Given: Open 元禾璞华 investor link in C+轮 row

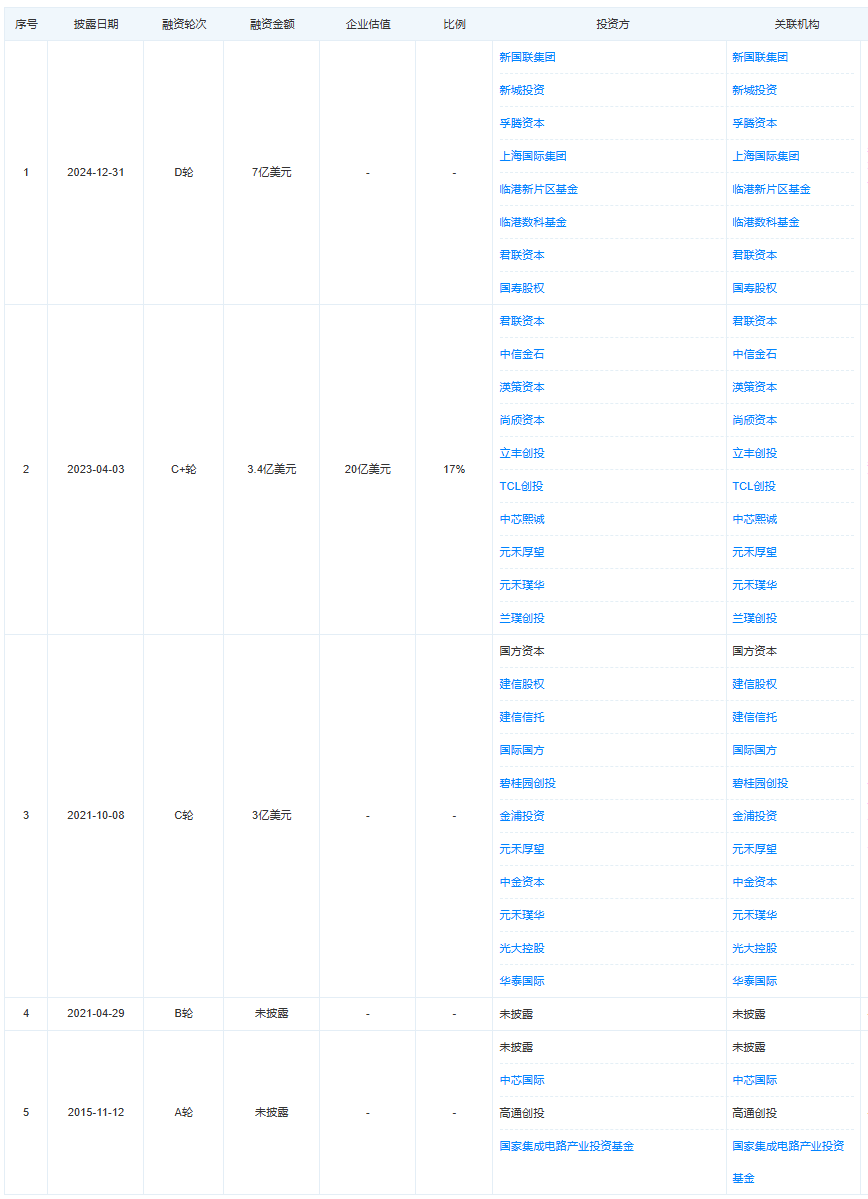Looking at the screenshot, I should coord(522,585).
